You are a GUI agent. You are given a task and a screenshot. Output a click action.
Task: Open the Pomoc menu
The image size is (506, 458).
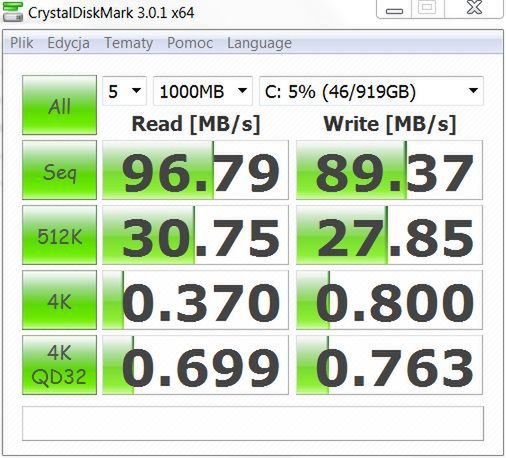pos(190,43)
